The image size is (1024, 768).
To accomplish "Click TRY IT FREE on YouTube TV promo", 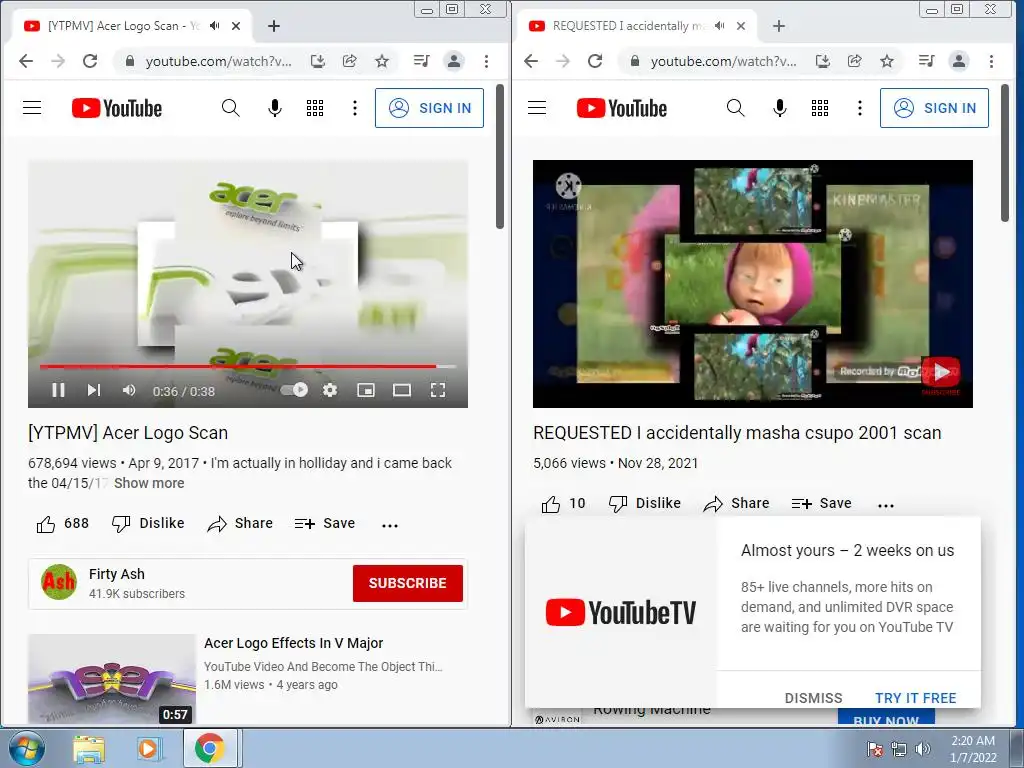I will tap(916, 698).
